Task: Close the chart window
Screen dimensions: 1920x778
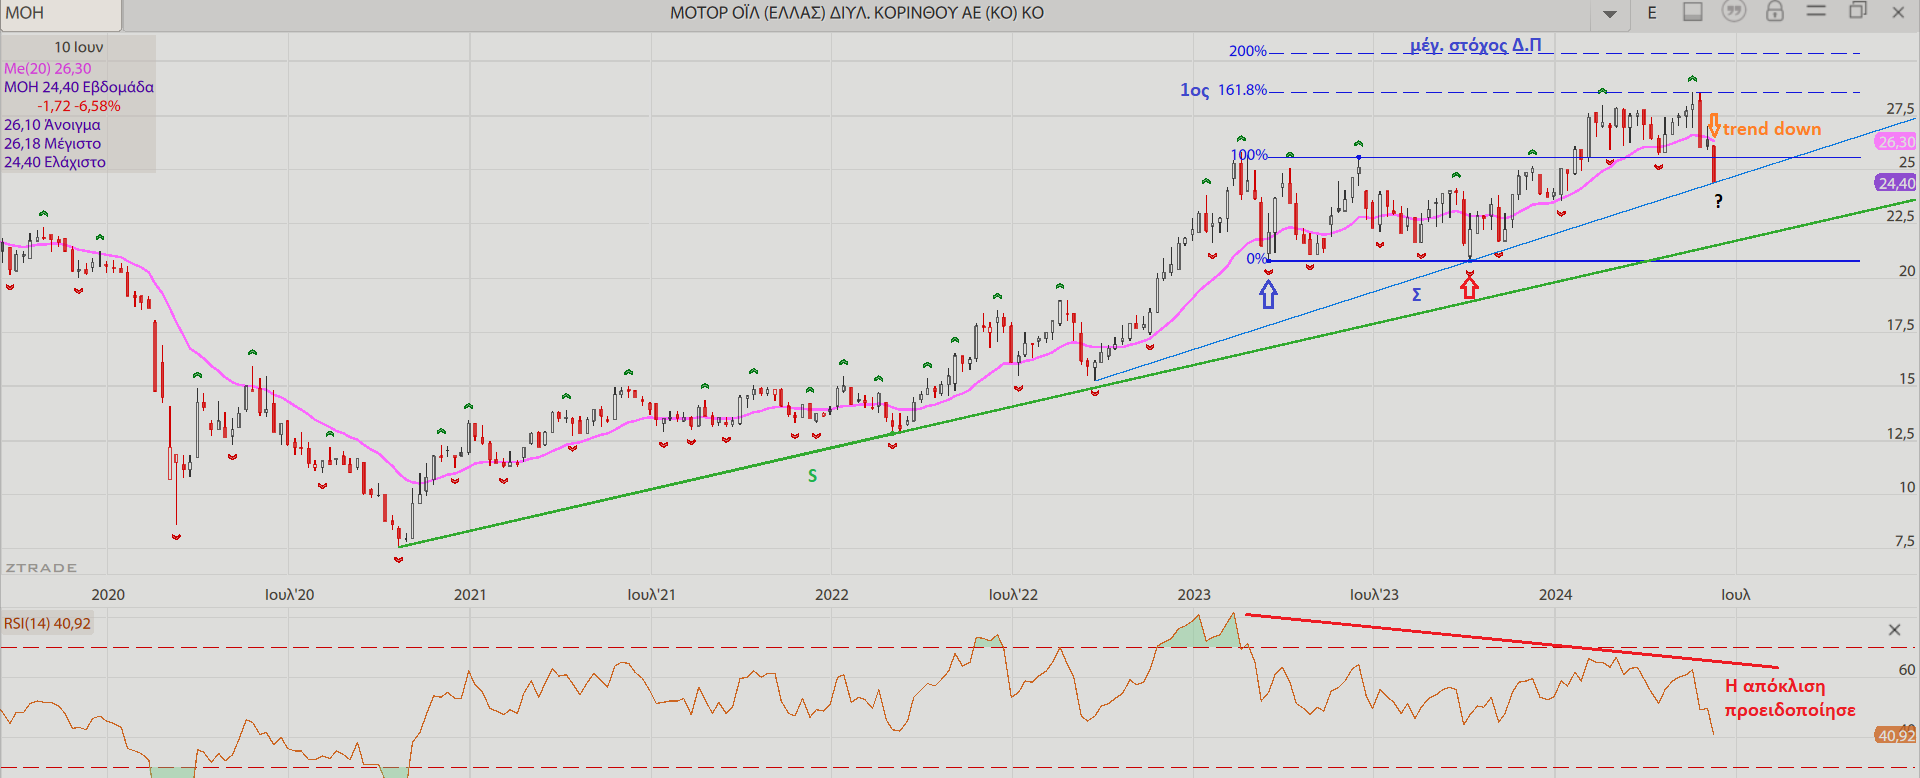Action: tap(1898, 12)
